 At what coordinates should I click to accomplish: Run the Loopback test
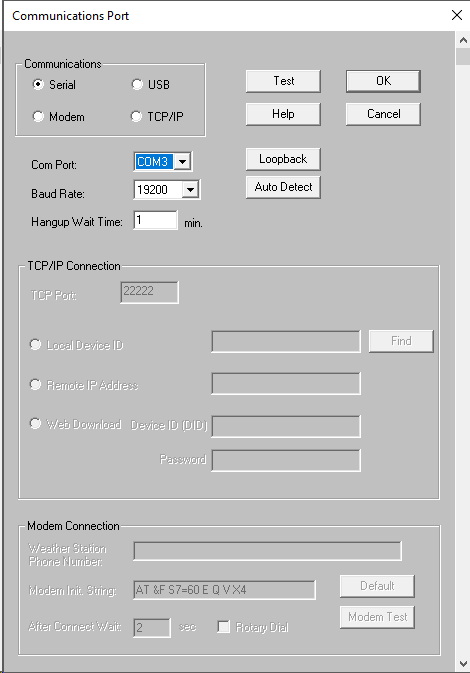coord(283,159)
